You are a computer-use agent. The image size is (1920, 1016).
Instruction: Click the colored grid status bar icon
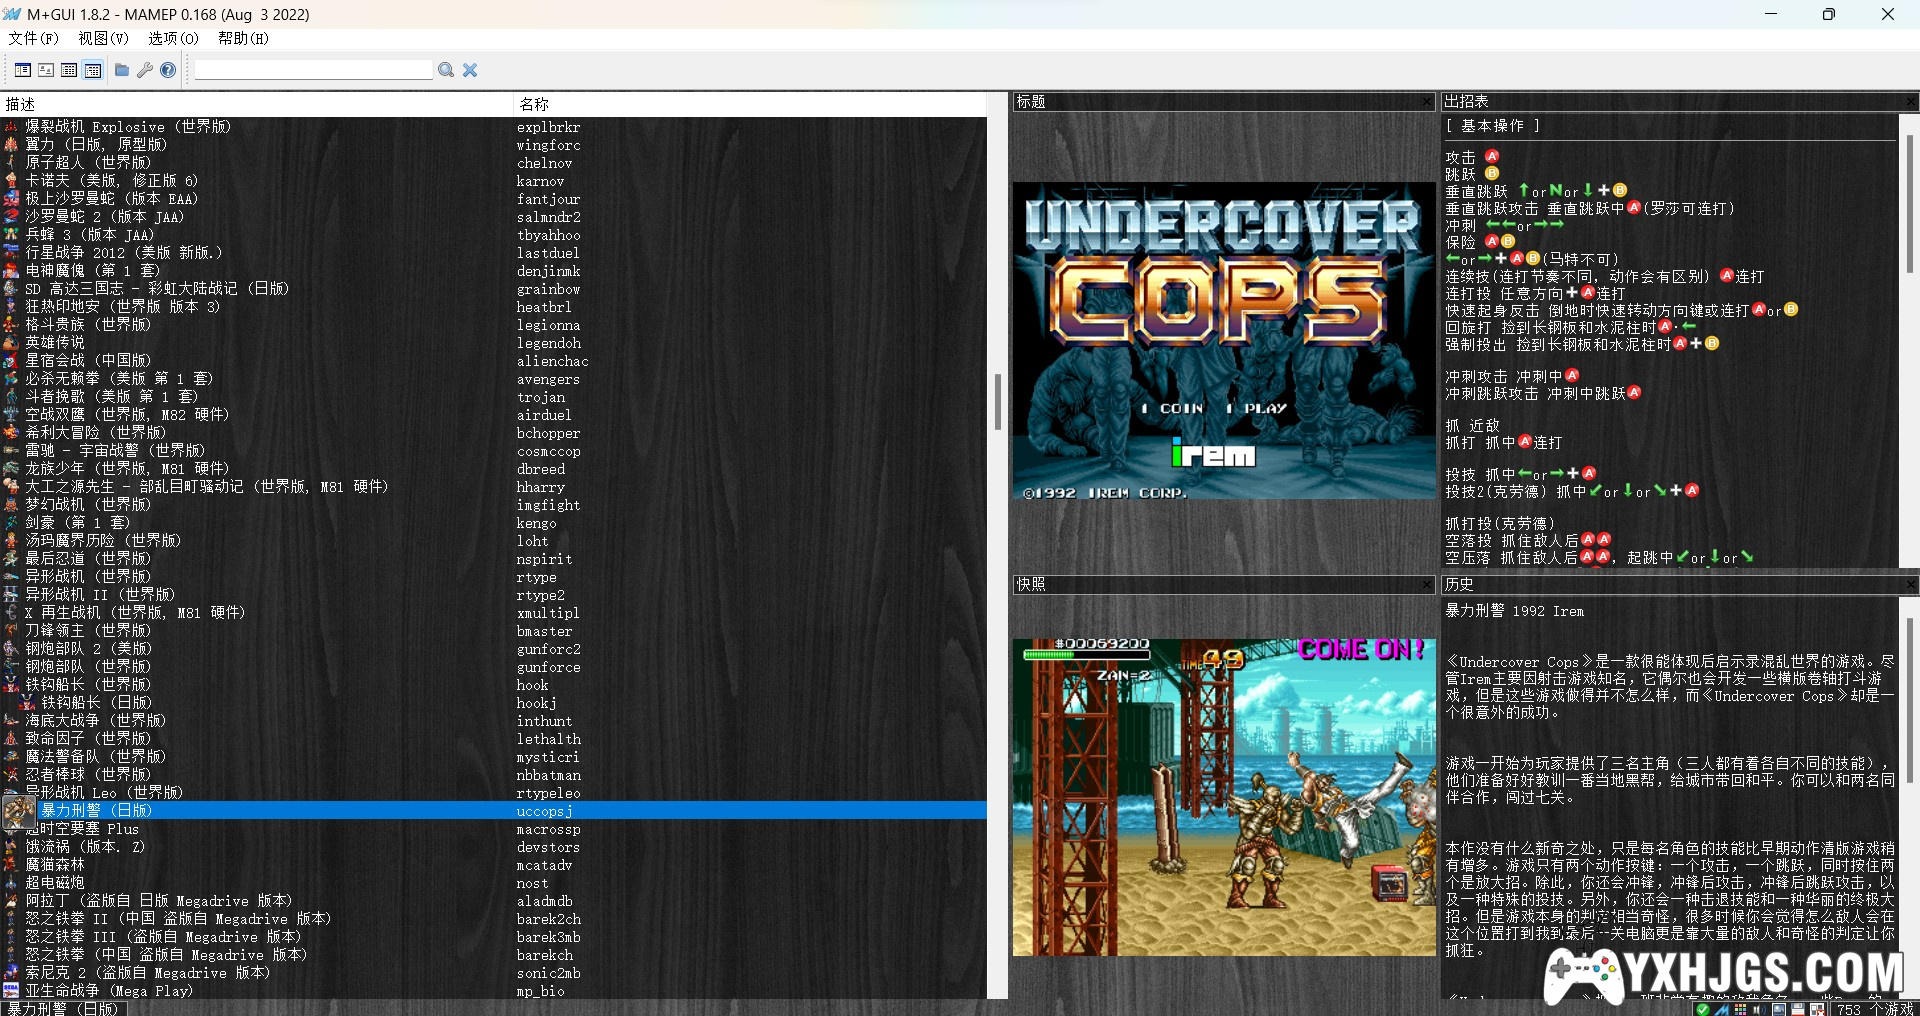[x=1741, y=1009]
